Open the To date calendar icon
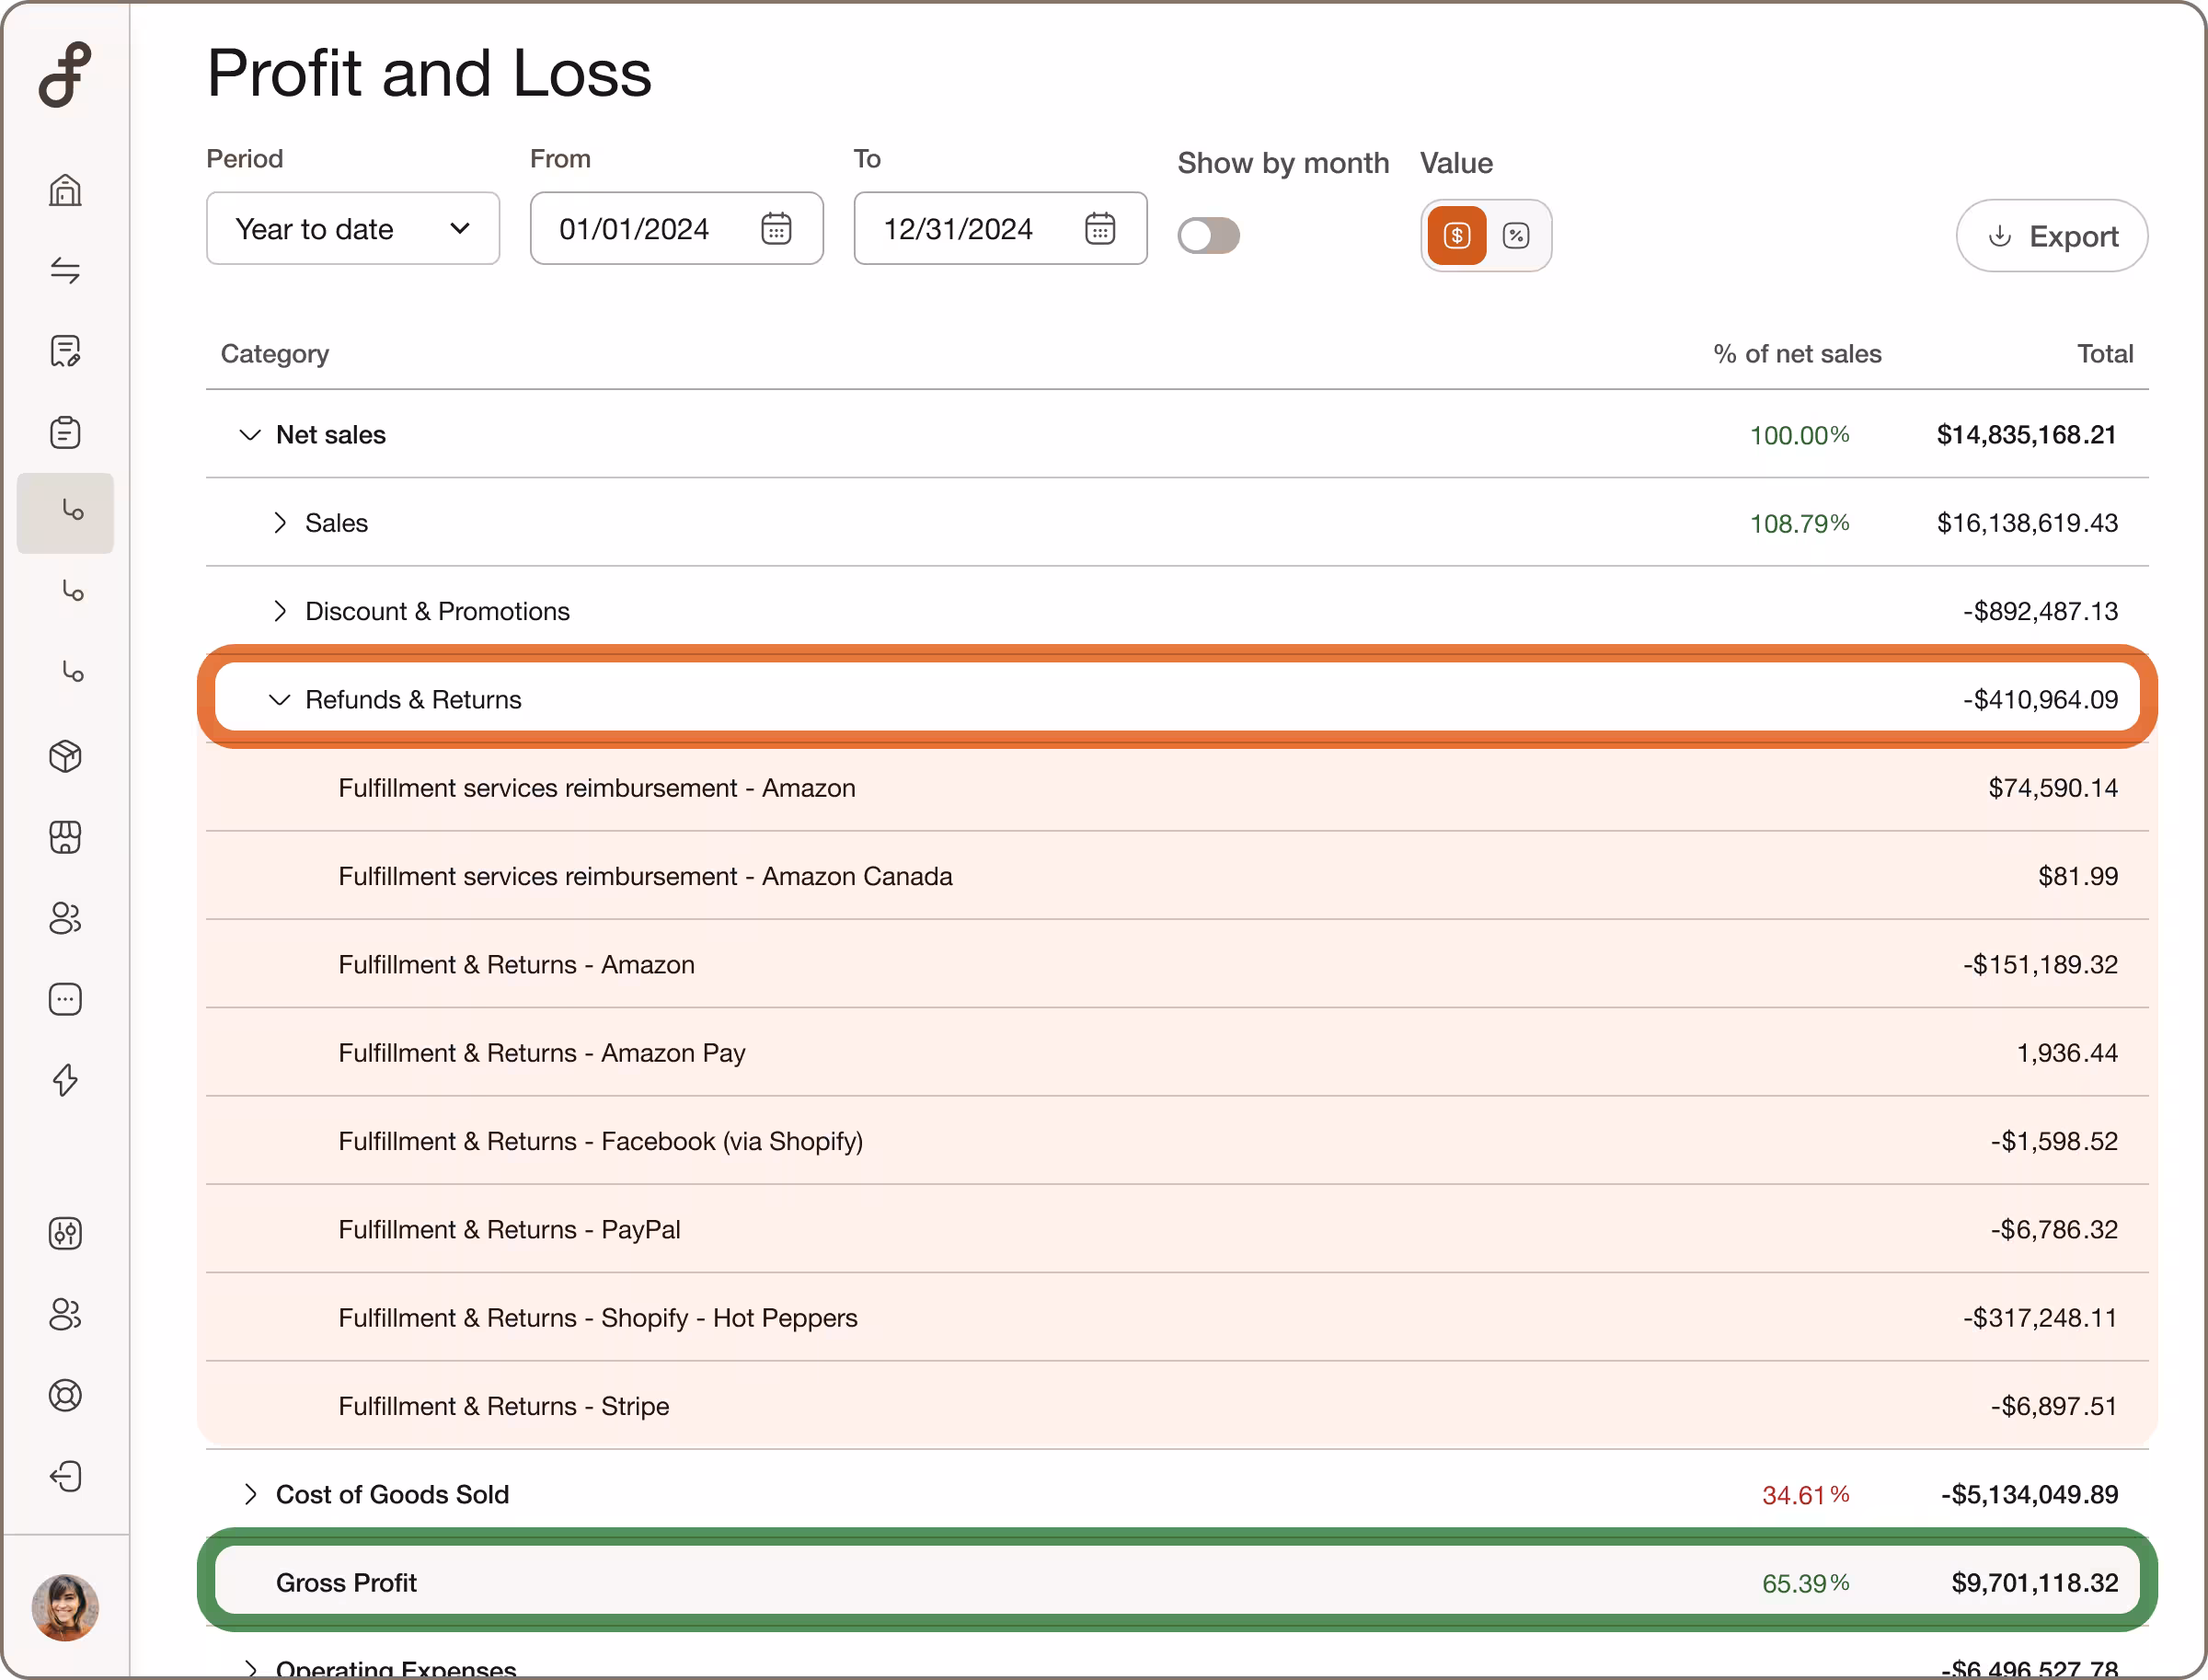The image size is (2208, 1680). pos(1100,229)
